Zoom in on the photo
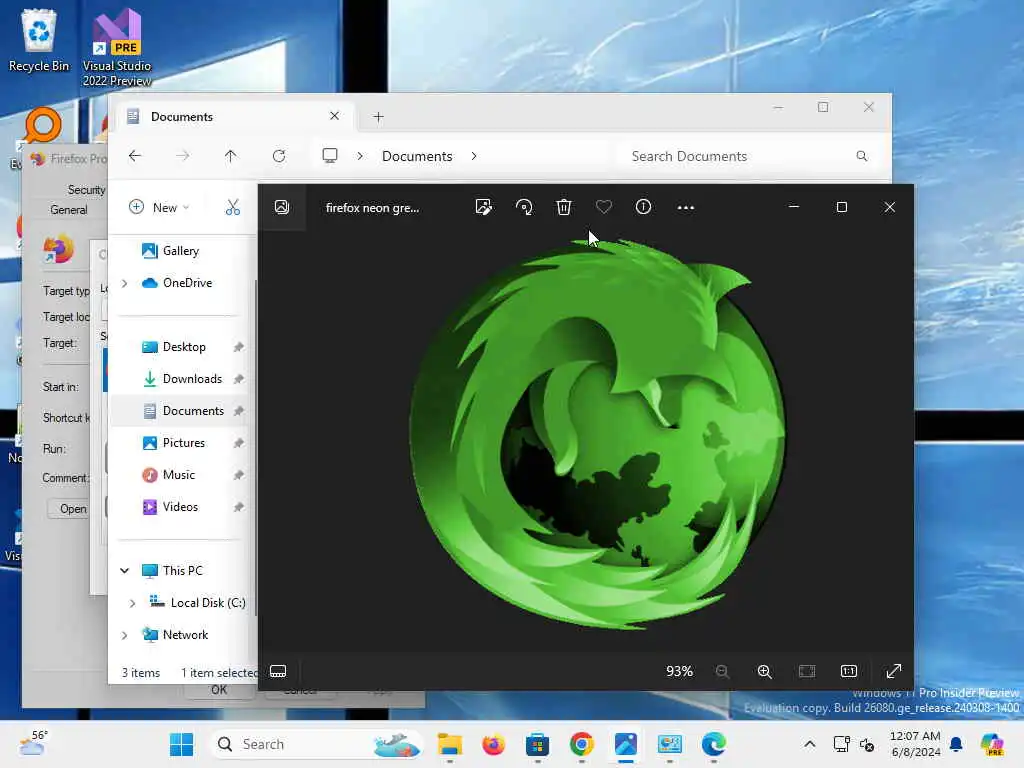 pos(765,671)
